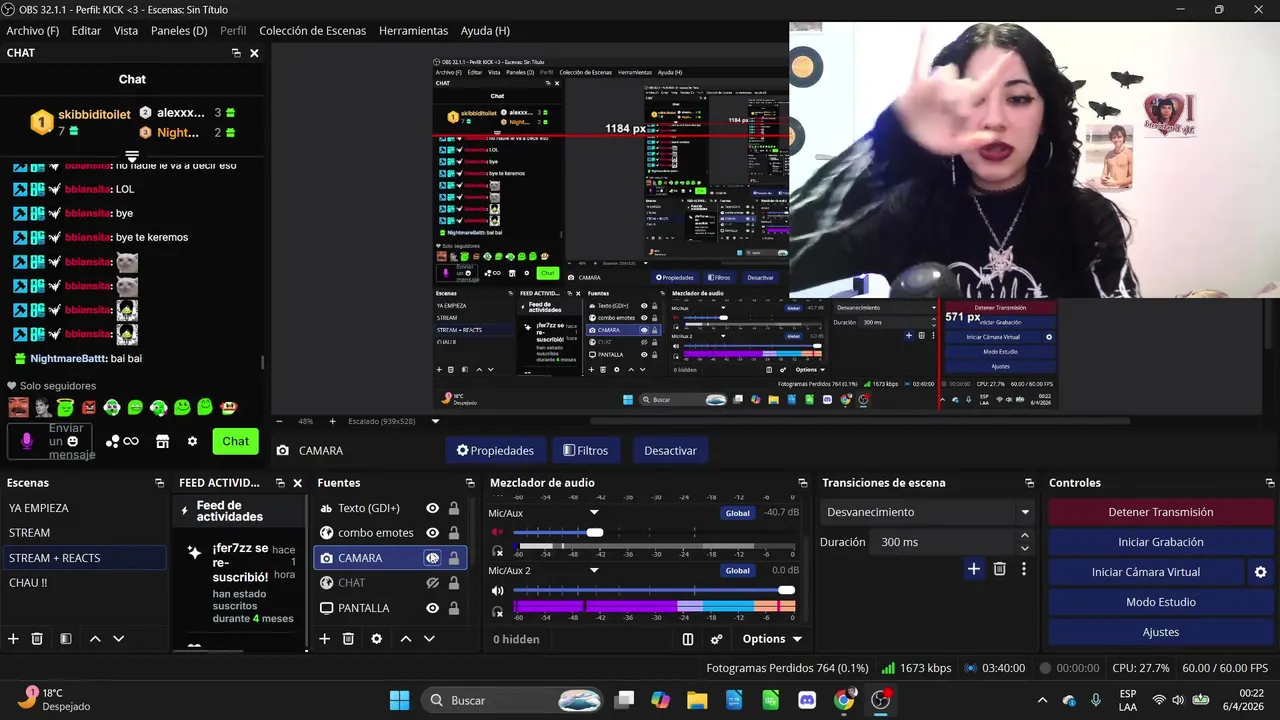This screenshot has width=1280, height=720.
Task: Open the Vista menu
Action: (126, 31)
